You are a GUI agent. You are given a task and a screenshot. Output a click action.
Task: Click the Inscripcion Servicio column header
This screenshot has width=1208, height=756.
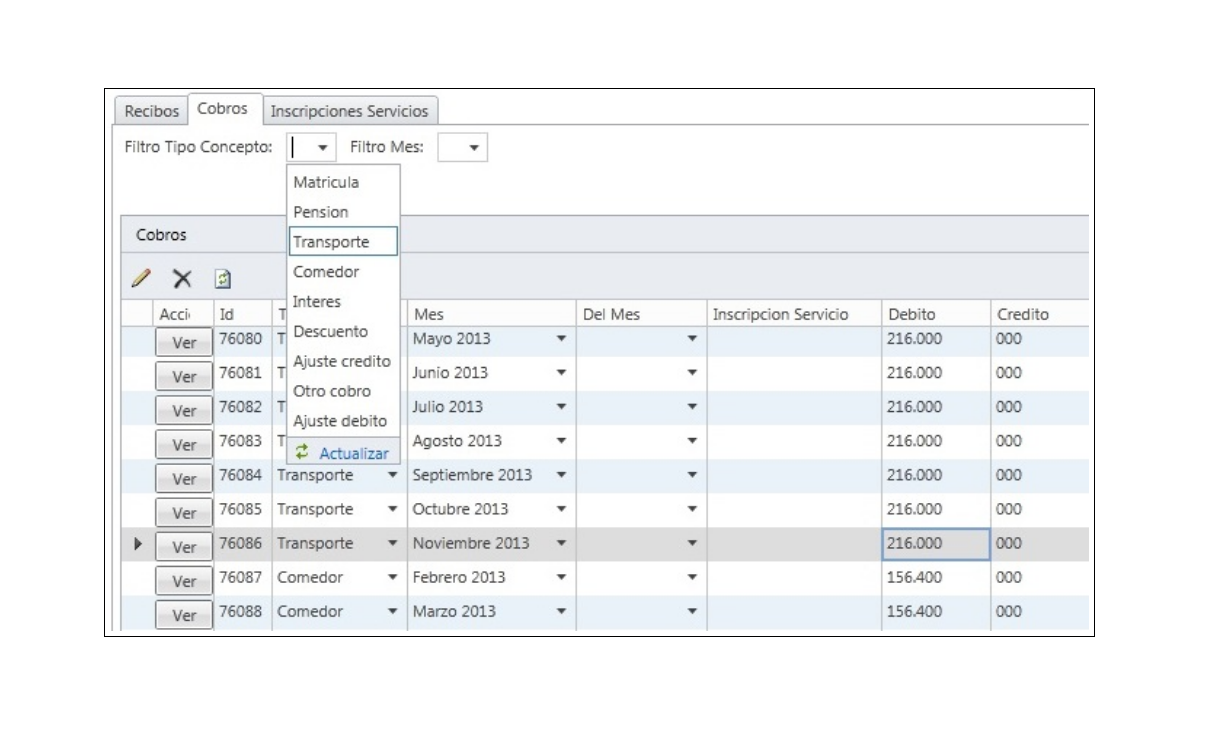[x=793, y=314]
